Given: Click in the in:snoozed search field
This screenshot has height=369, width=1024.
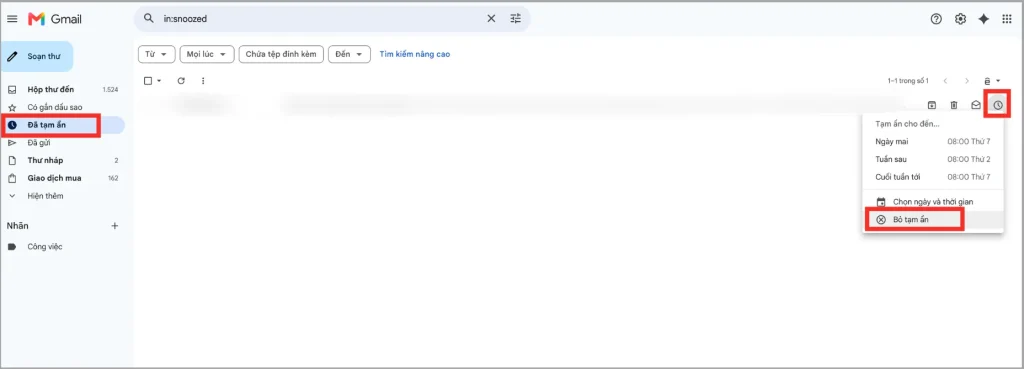Looking at the screenshot, I should [x=320, y=19].
